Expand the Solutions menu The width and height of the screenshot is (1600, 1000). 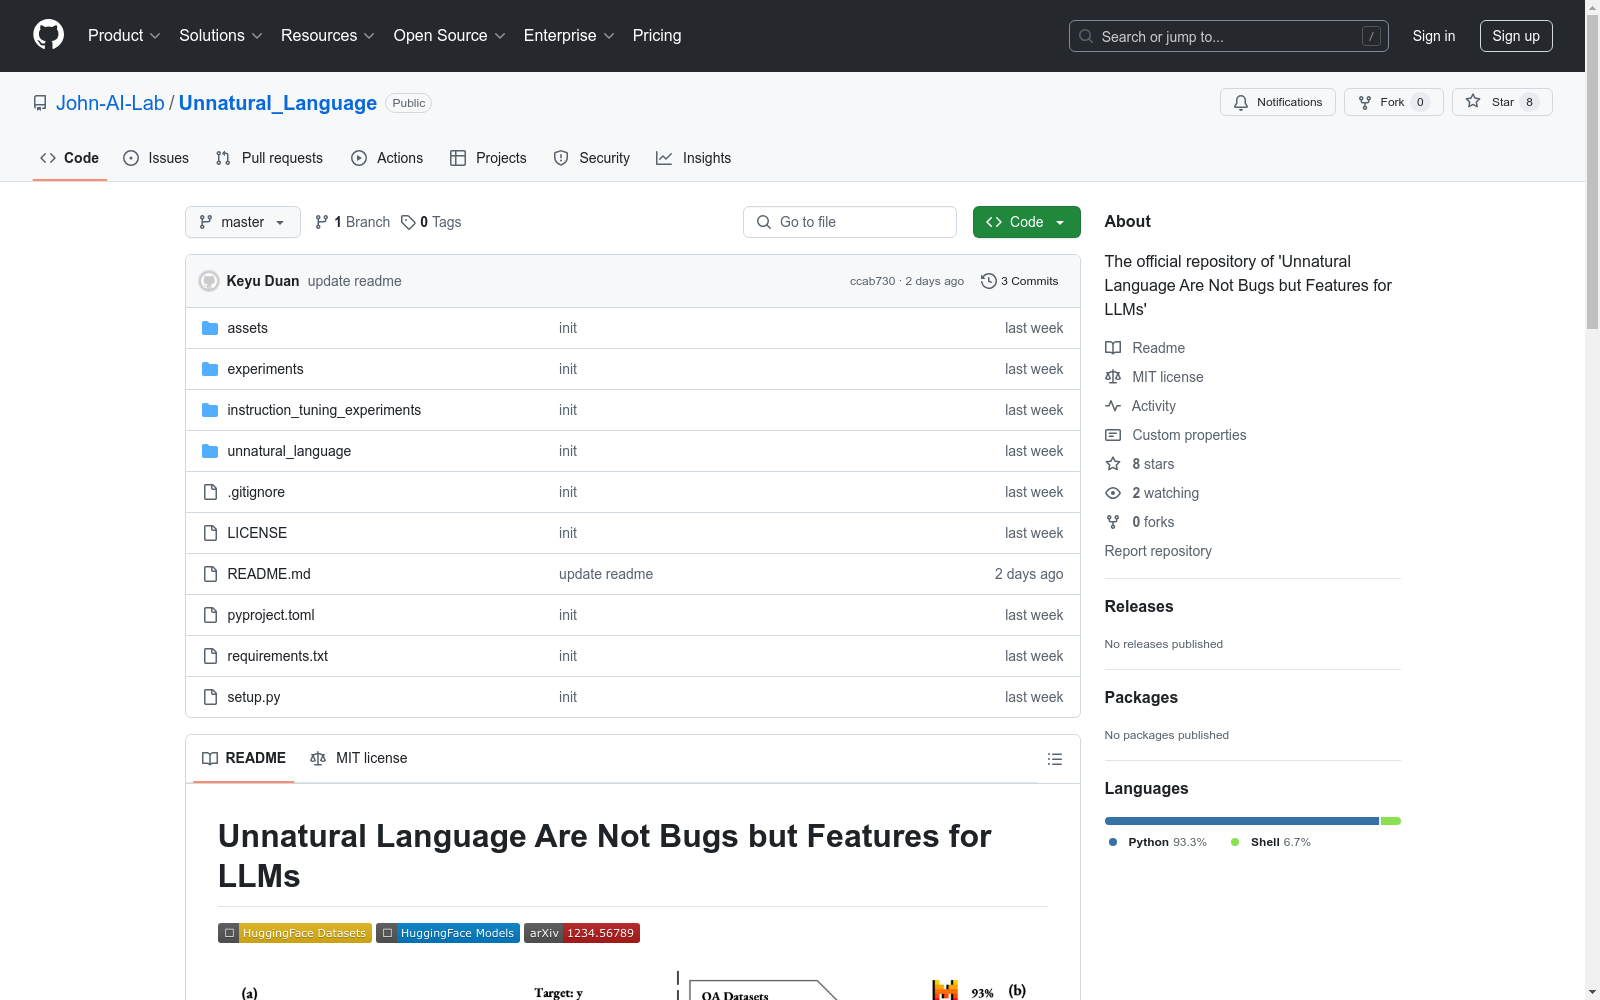pyautogui.click(x=221, y=35)
